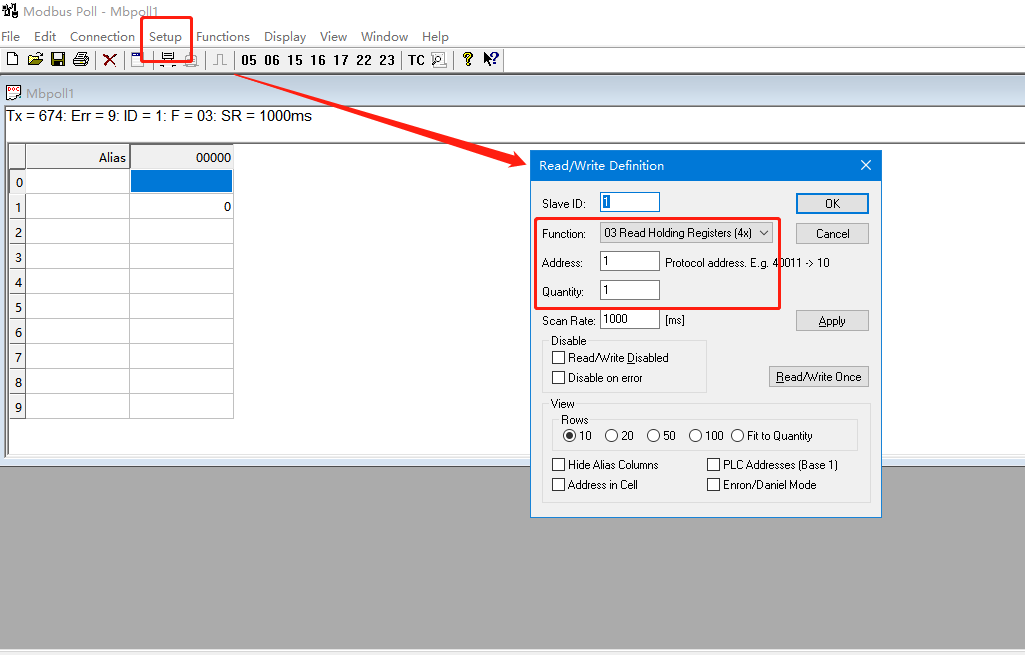Open the Setup menu
This screenshot has width=1025, height=655.
coord(165,37)
